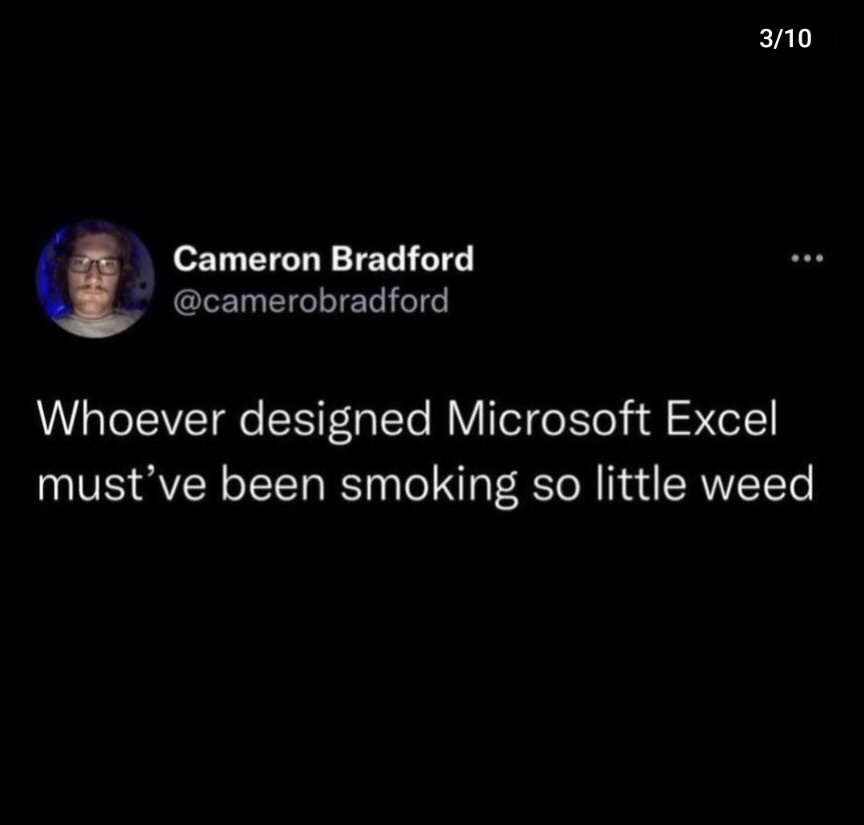Viewport: 864px width, 825px height.
Task: Click the glasses in the avatar photo
Action: coord(94,265)
